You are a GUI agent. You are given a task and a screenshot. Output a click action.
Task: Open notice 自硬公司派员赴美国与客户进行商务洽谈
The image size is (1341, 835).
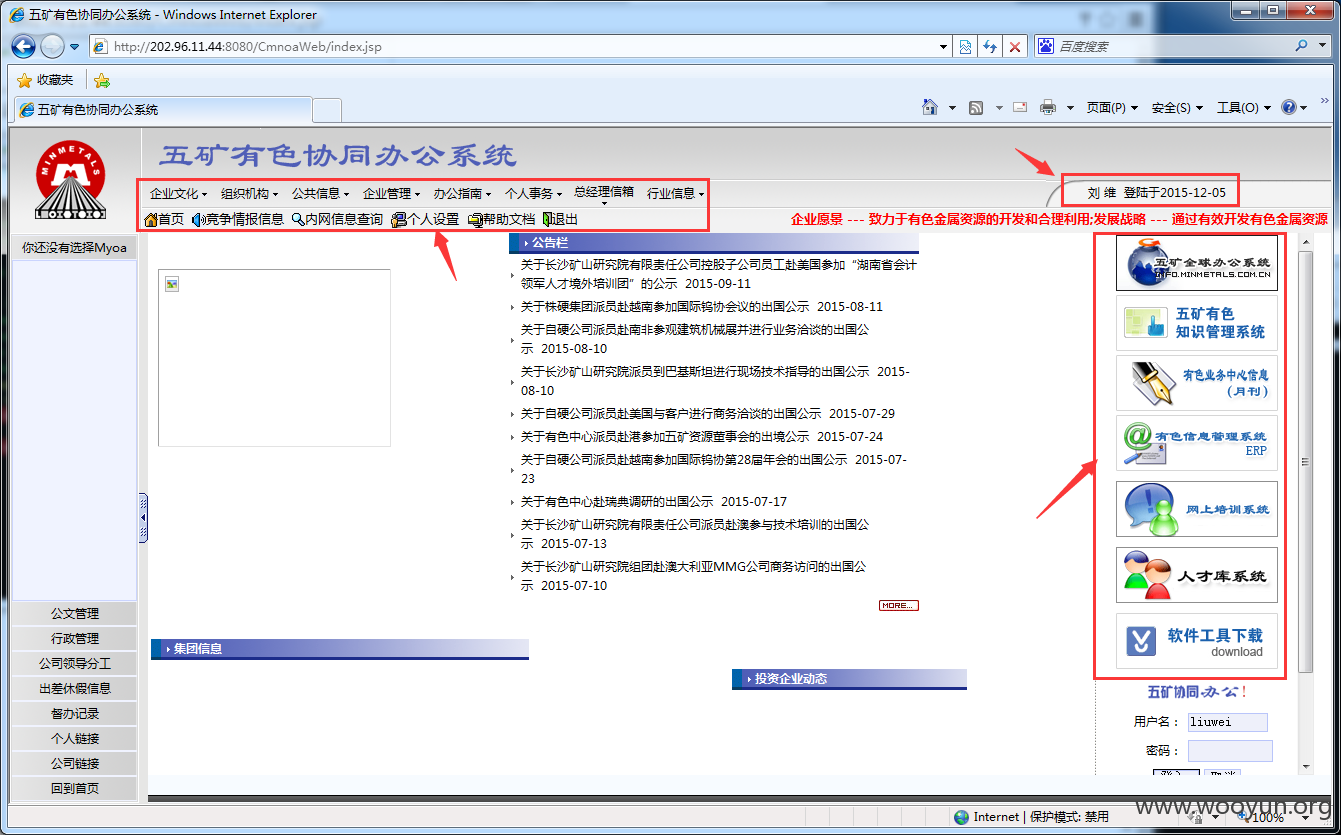pos(708,414)
